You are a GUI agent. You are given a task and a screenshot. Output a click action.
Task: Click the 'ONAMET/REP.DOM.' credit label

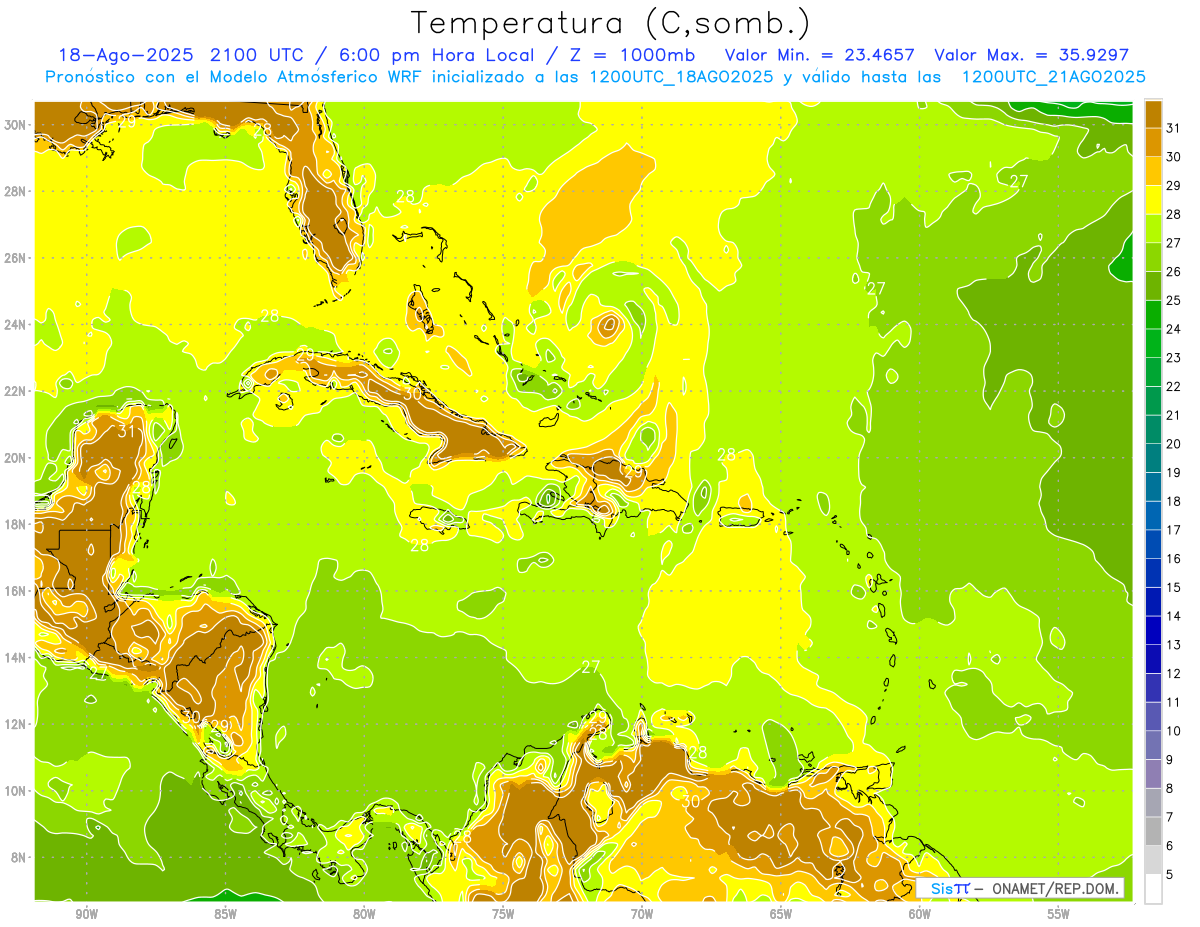(1056, 888)
